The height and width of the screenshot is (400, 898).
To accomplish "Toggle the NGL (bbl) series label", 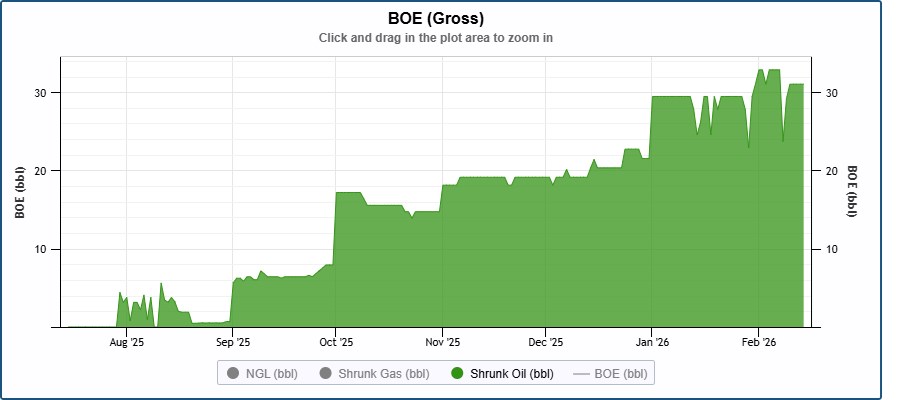I will click(271, 374).
